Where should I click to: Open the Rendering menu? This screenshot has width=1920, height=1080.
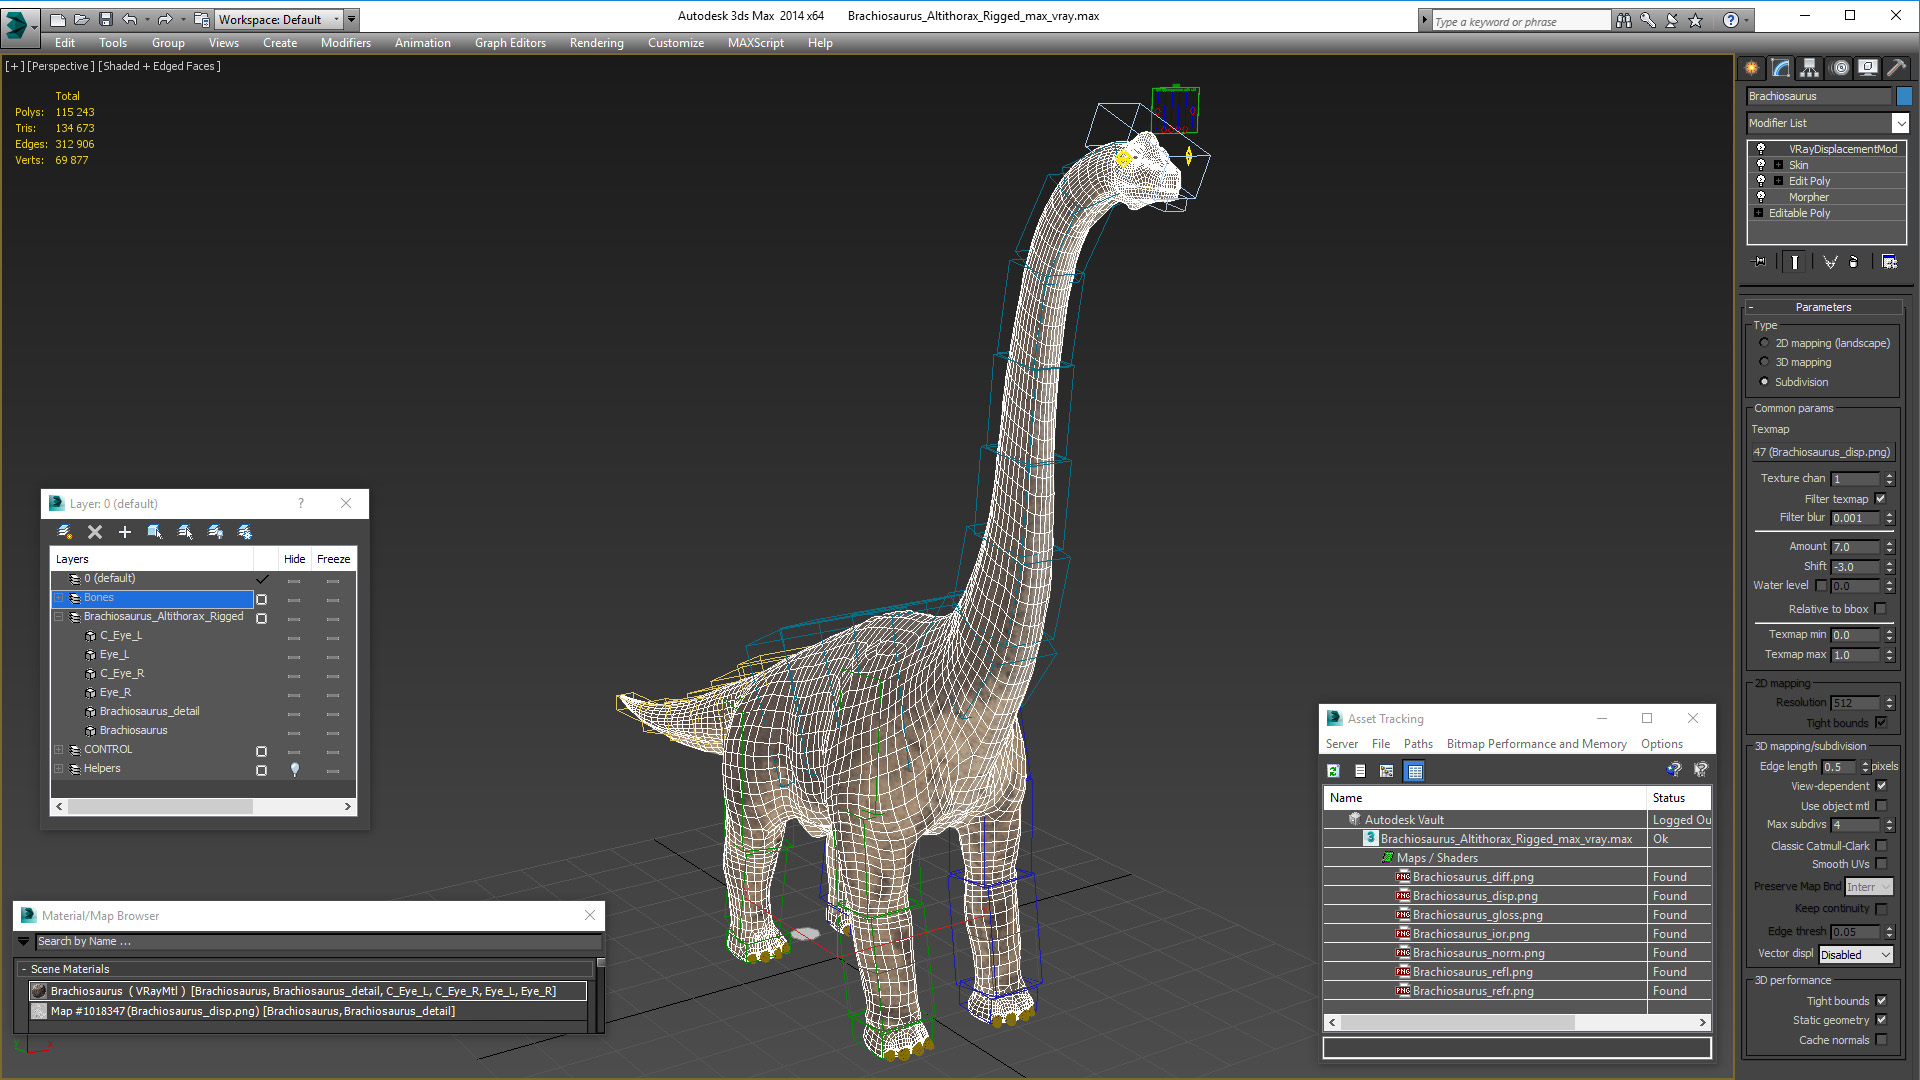point(596,43)
